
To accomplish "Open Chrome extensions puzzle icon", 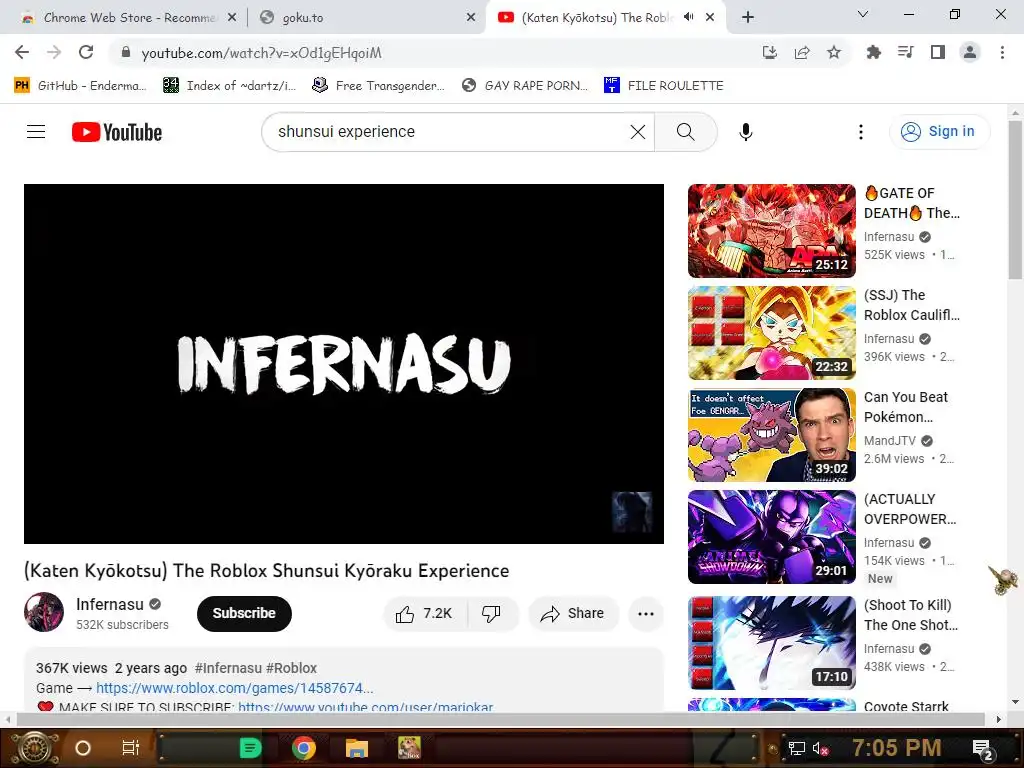I will pyautogui.click(x=873, y=52).
